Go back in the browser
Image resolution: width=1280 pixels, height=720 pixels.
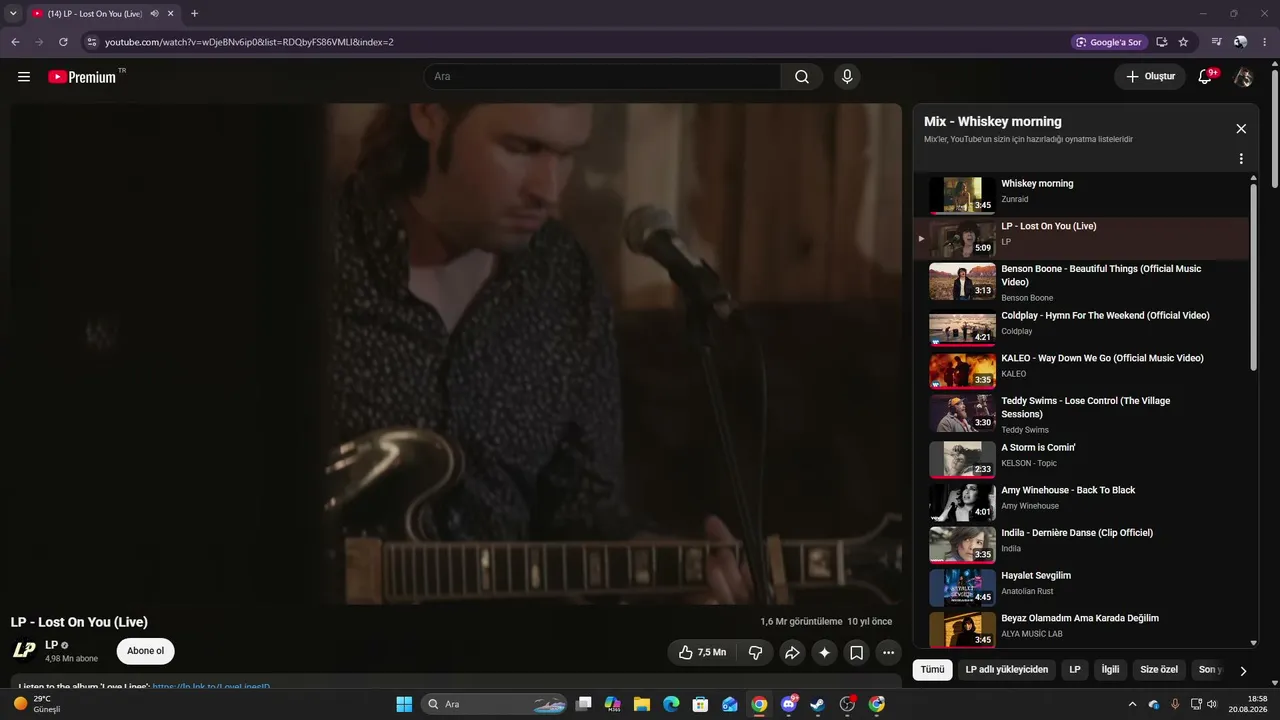coord(15,42)
